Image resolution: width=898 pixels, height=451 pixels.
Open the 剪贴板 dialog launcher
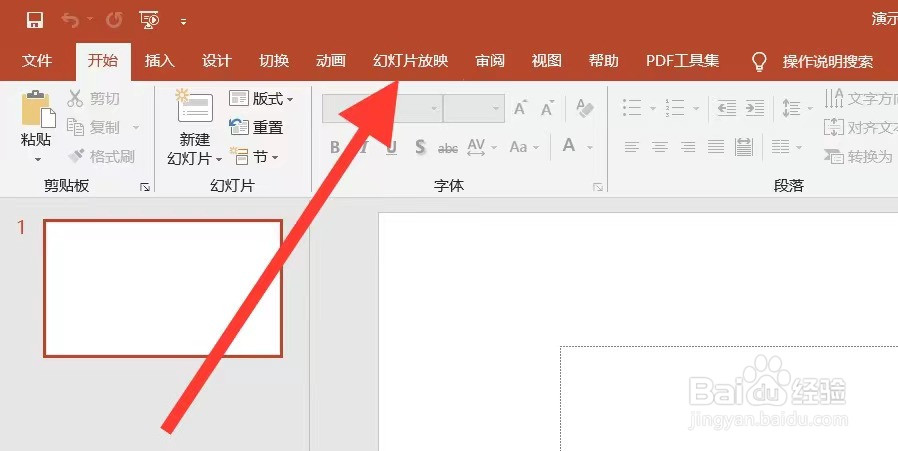tap(145, 187)
